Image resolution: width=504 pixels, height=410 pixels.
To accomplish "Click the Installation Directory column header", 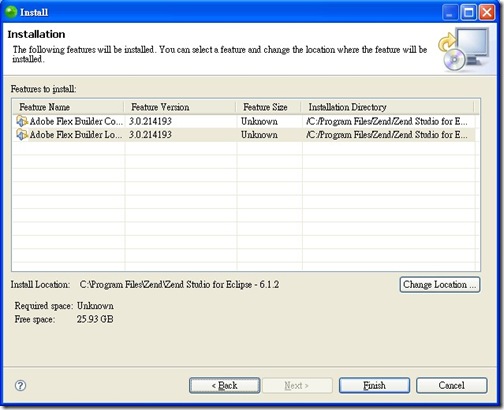I will point(388,107).
